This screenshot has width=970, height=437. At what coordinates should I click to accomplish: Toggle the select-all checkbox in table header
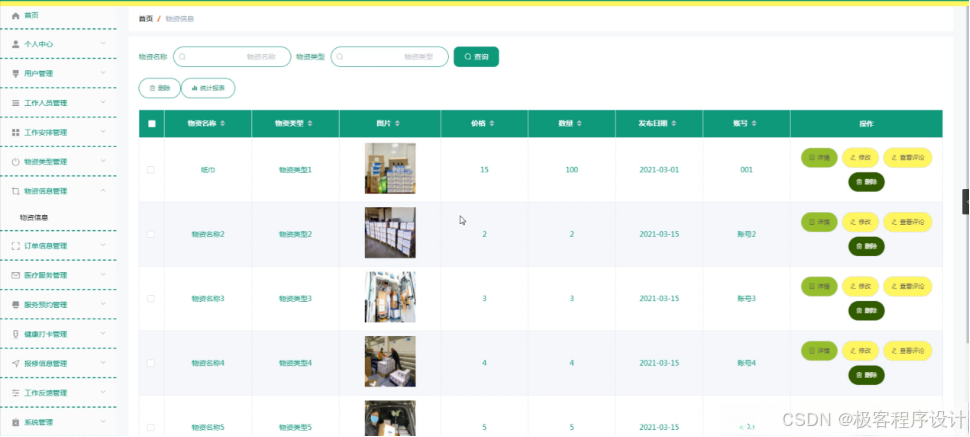(152, 124)
